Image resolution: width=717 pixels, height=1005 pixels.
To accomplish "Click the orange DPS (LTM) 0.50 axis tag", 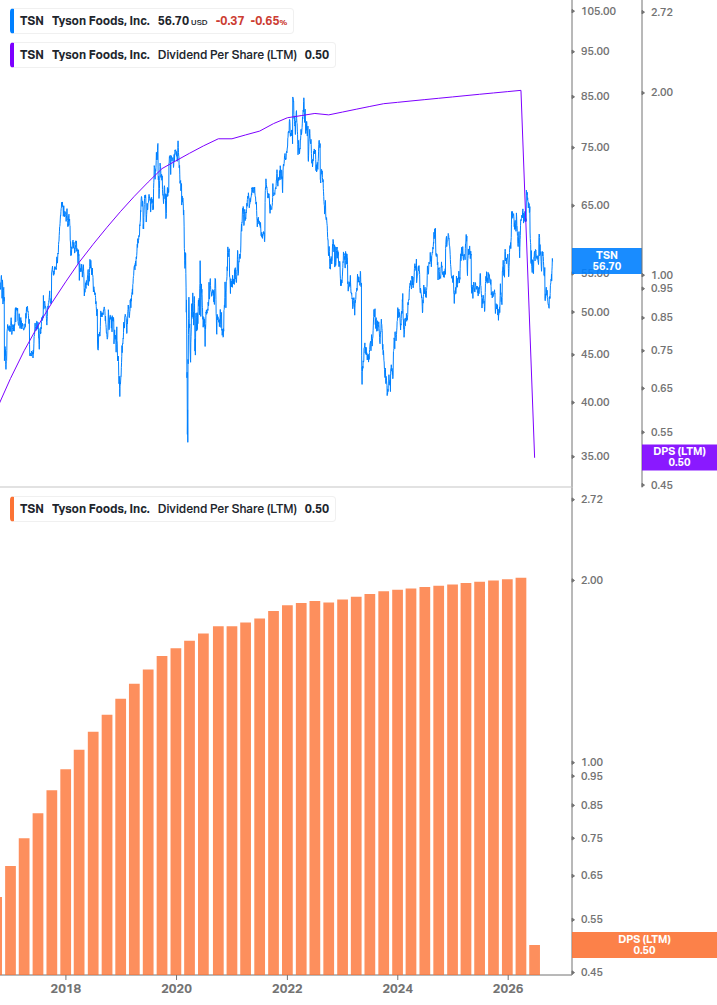I will click(644, 945).
